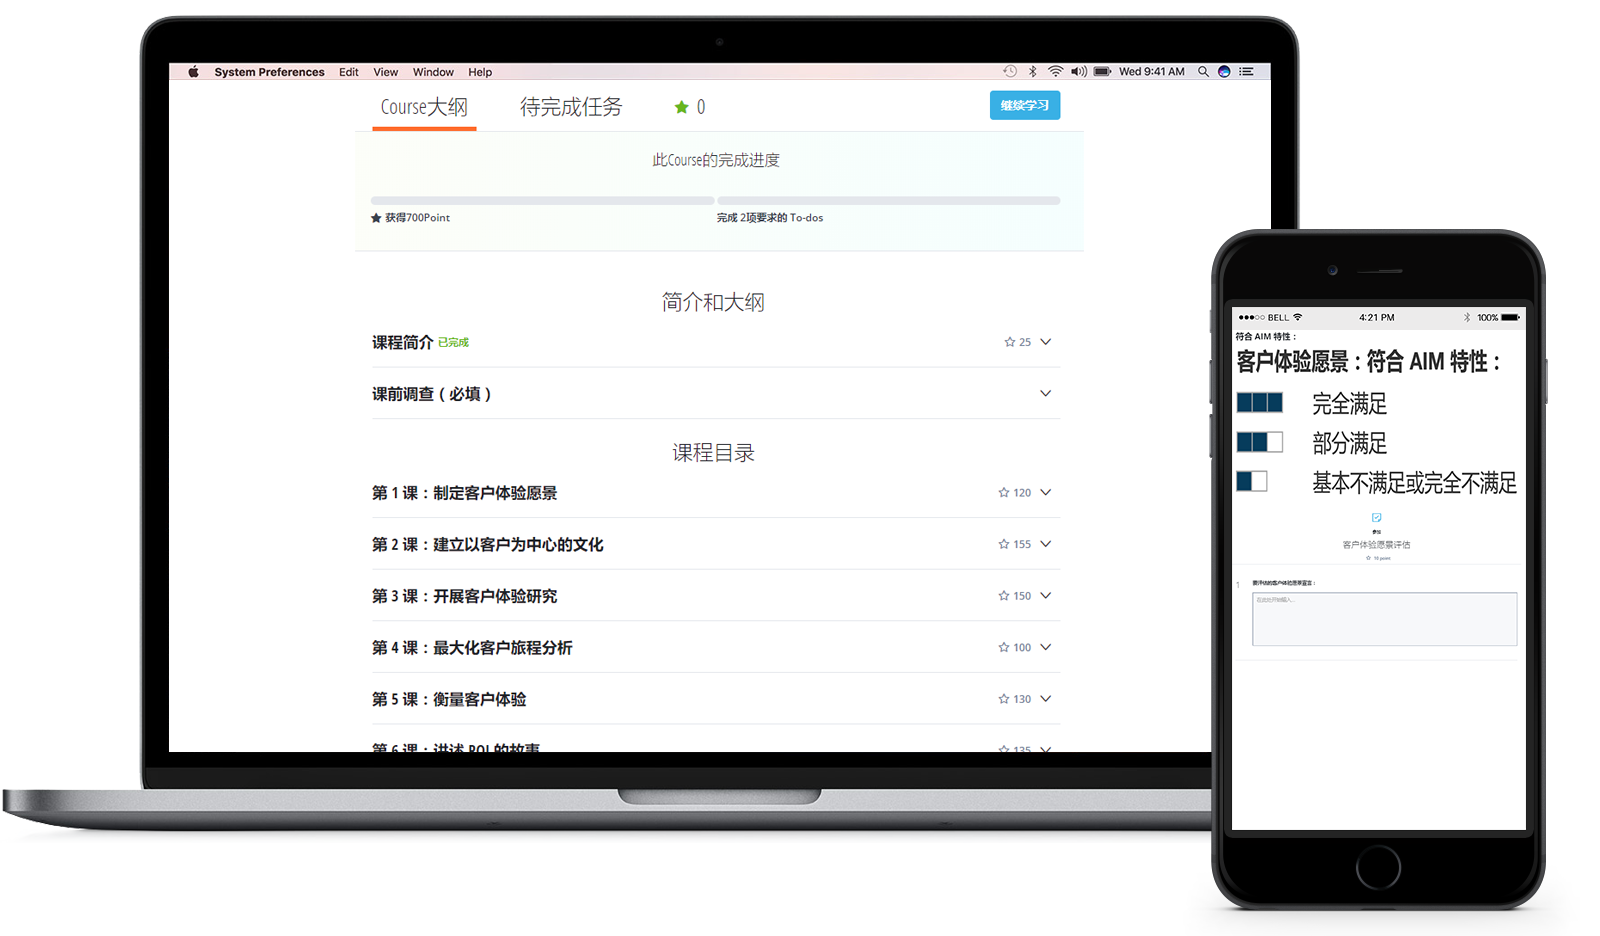
Task: Open the Apple menu icon
Action: tap(193, 72)
